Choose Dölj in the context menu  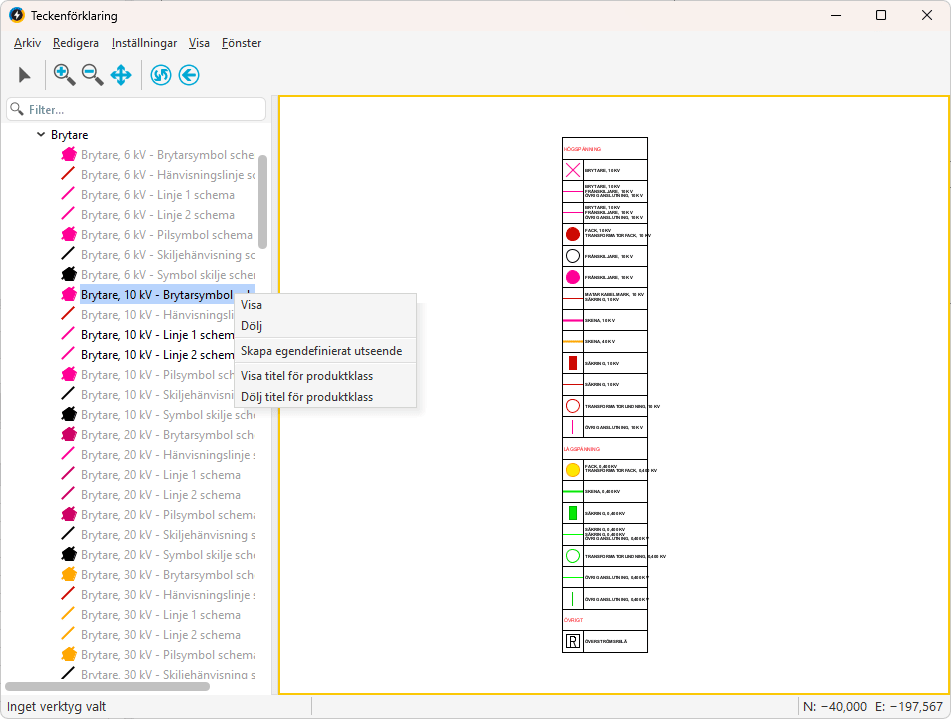coord(251,326)
